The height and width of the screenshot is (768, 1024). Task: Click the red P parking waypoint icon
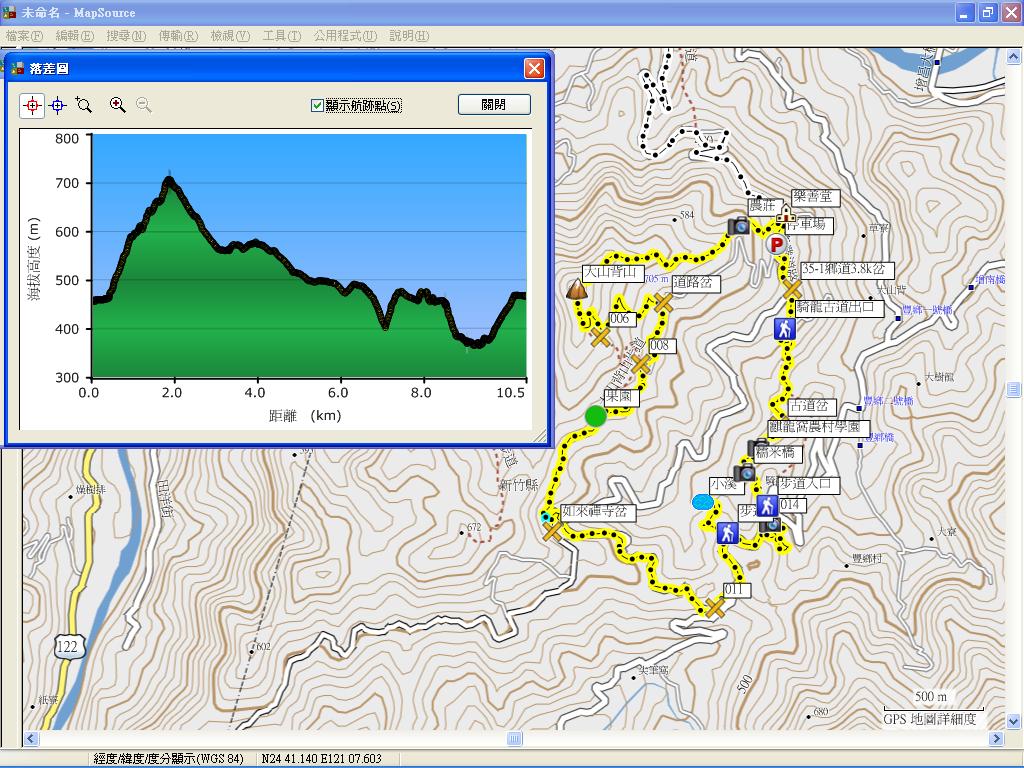(x=776, y=245)
